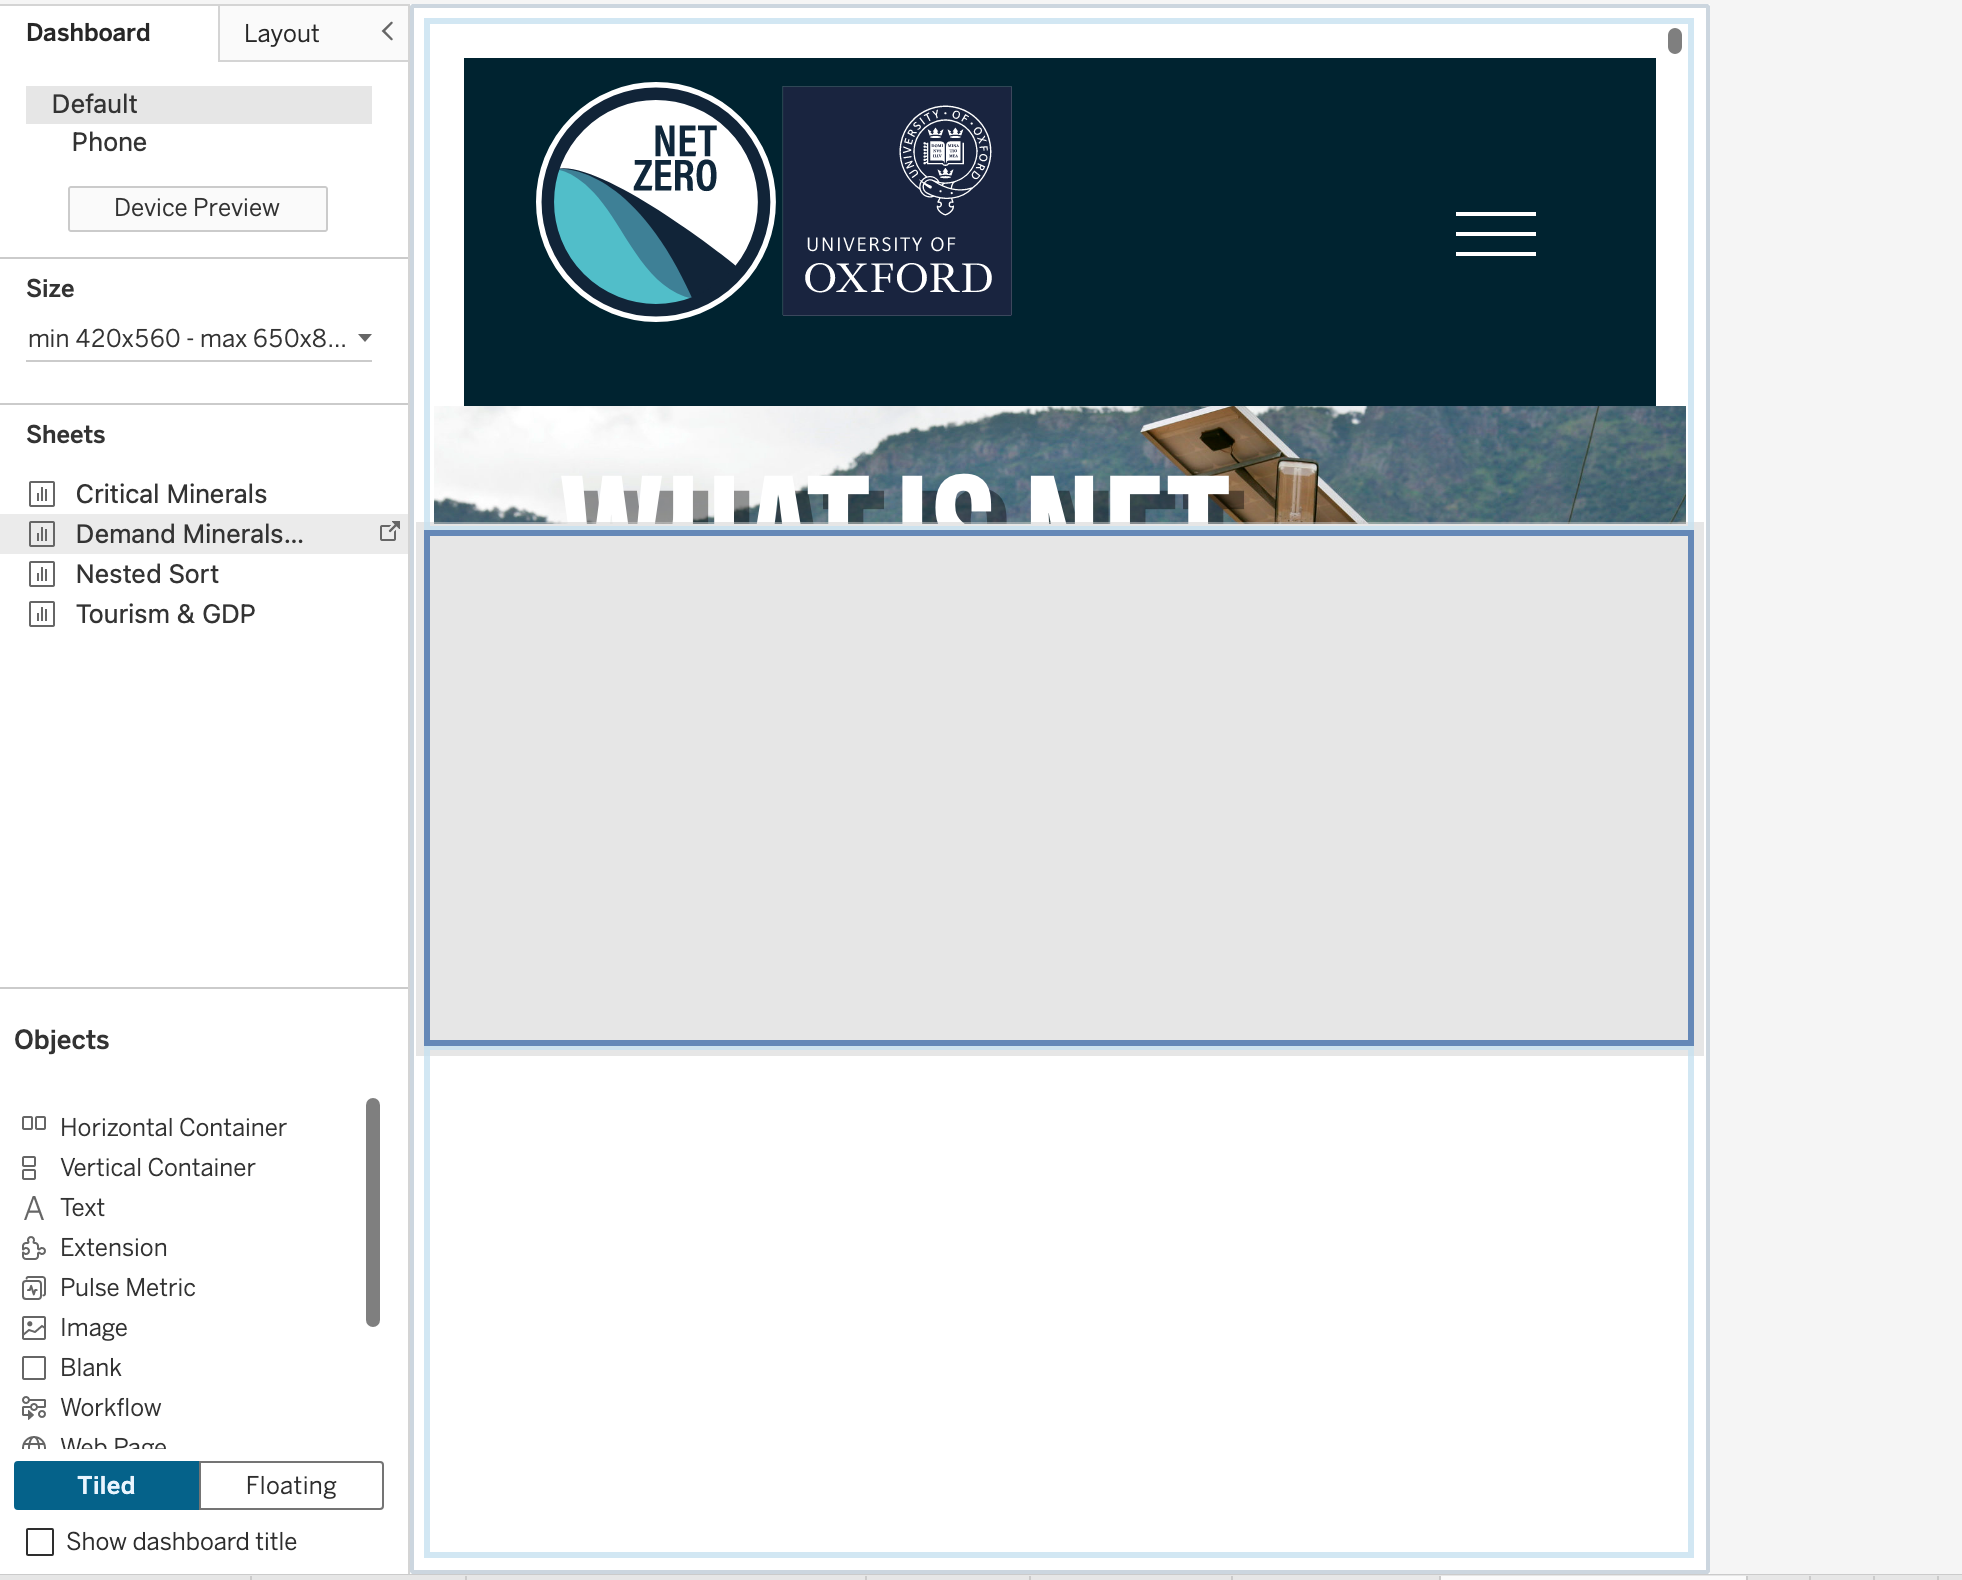Pick the Image object icon
Screen dimensions: 1962x1580
pos(34,1328)
